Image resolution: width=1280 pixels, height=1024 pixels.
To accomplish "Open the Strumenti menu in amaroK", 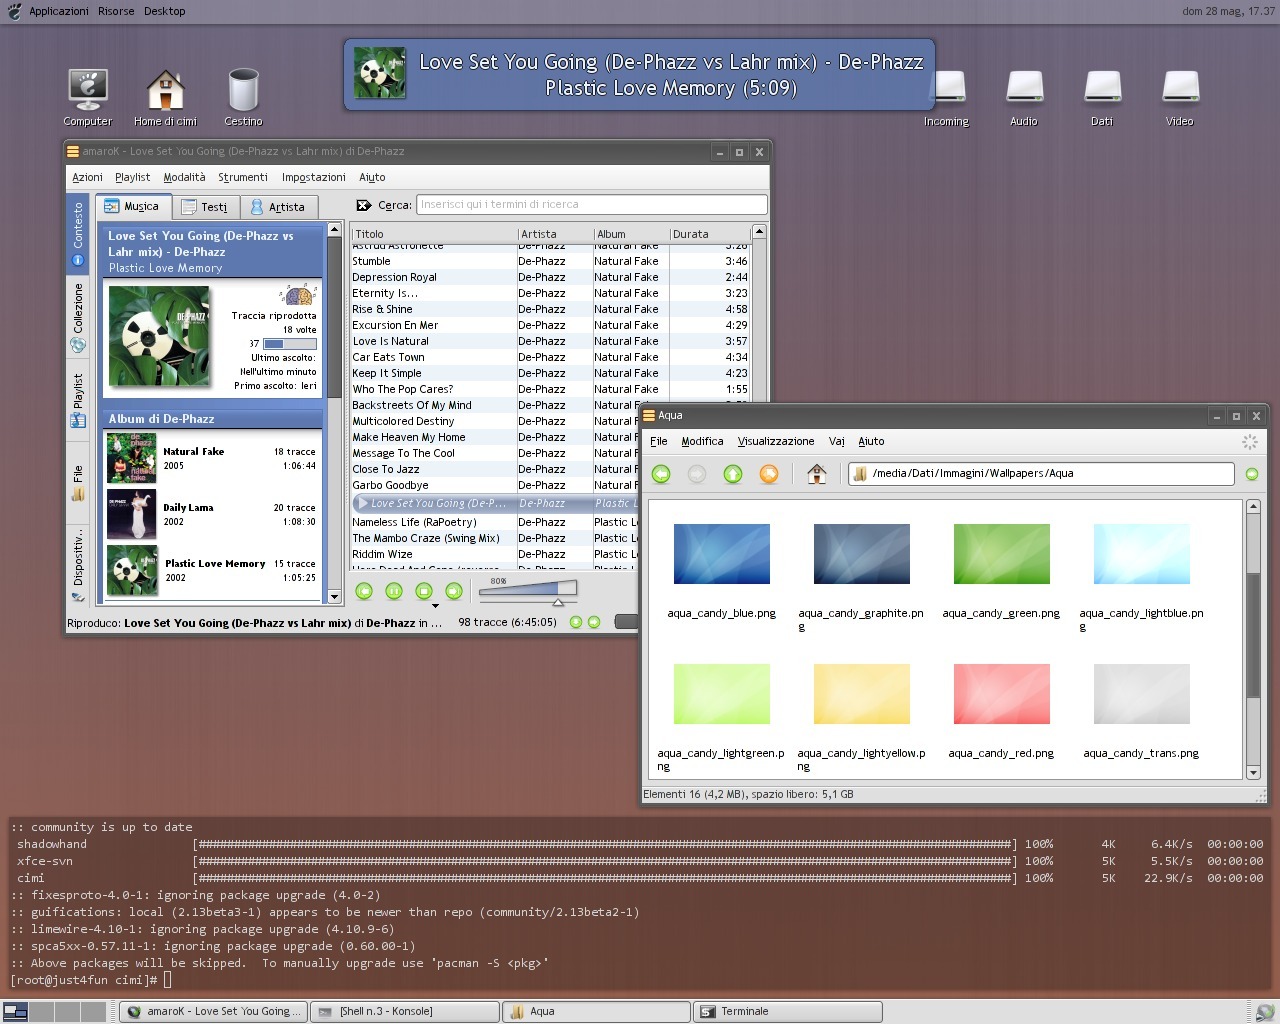I will coord(243,177).
